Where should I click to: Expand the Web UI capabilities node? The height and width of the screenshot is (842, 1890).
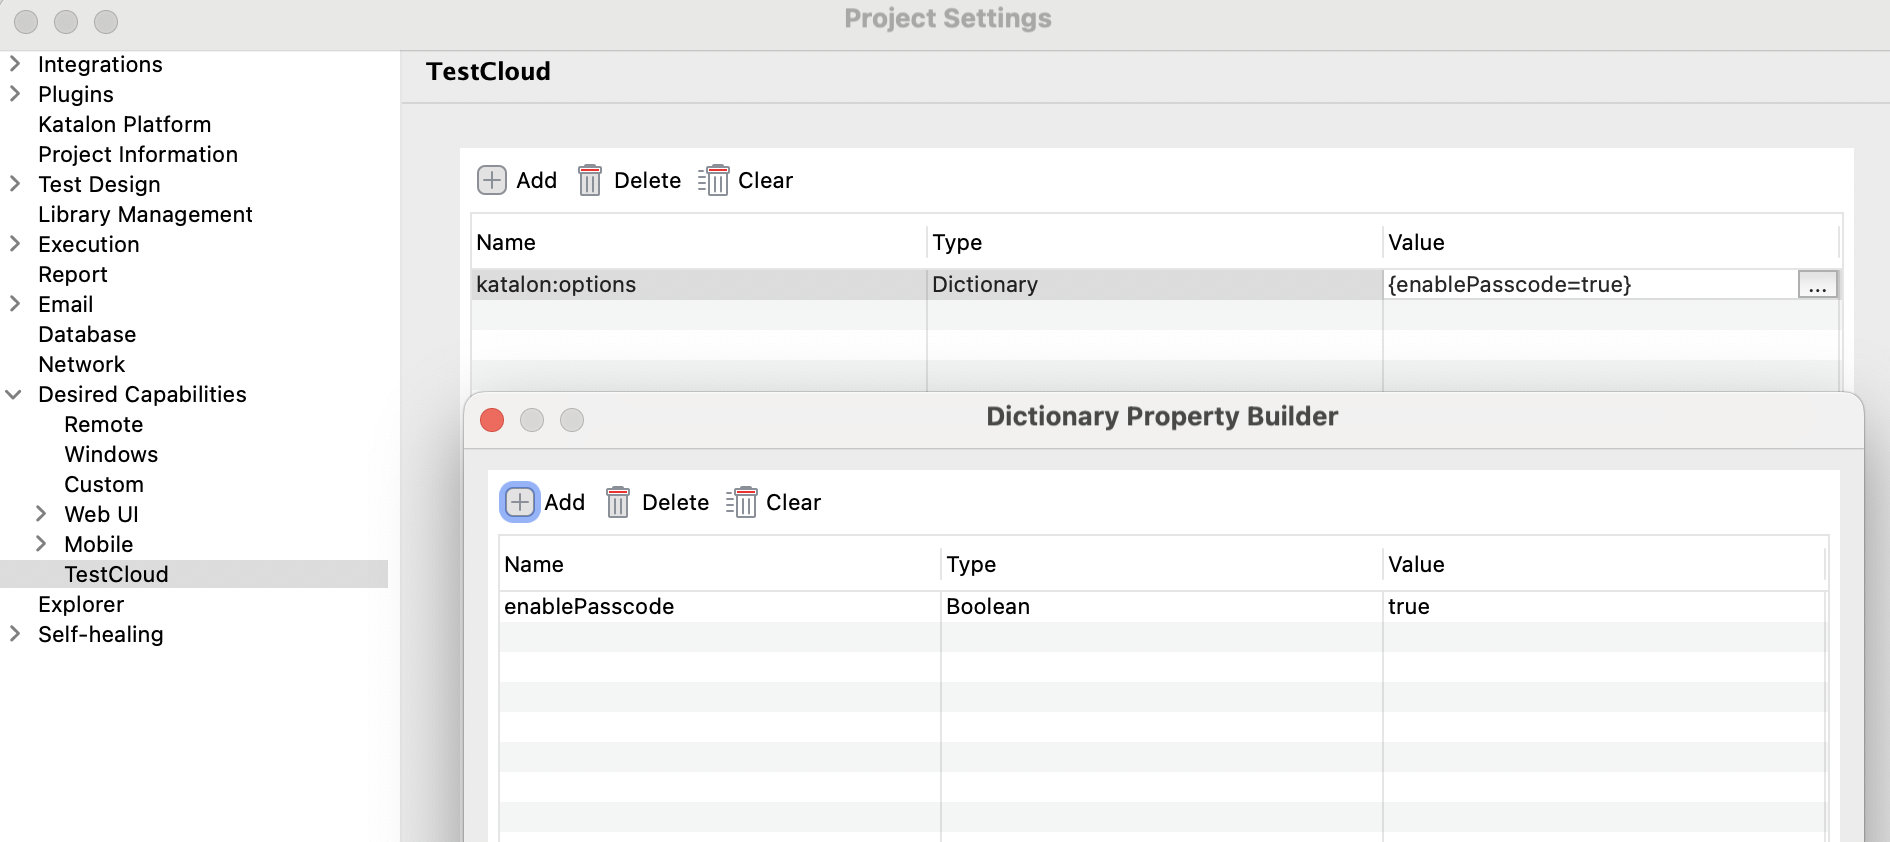[x=41, y=514]
